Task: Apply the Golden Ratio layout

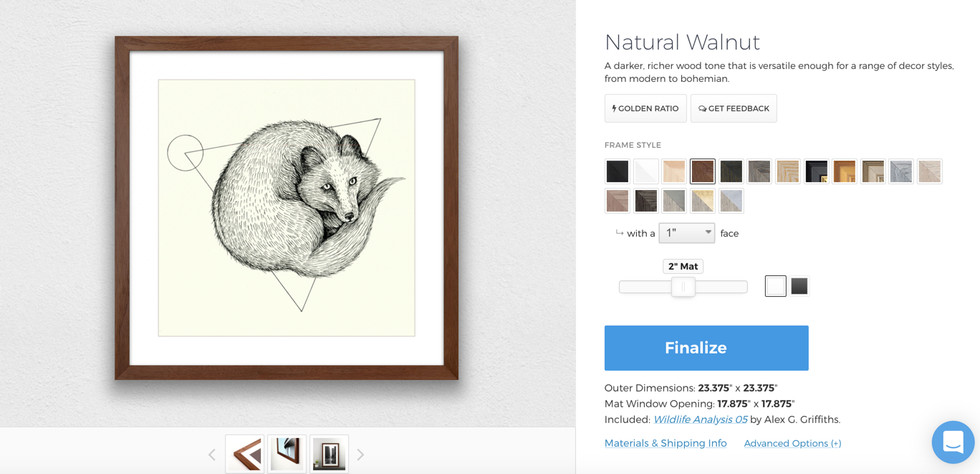Action: (x=645, y=108)
